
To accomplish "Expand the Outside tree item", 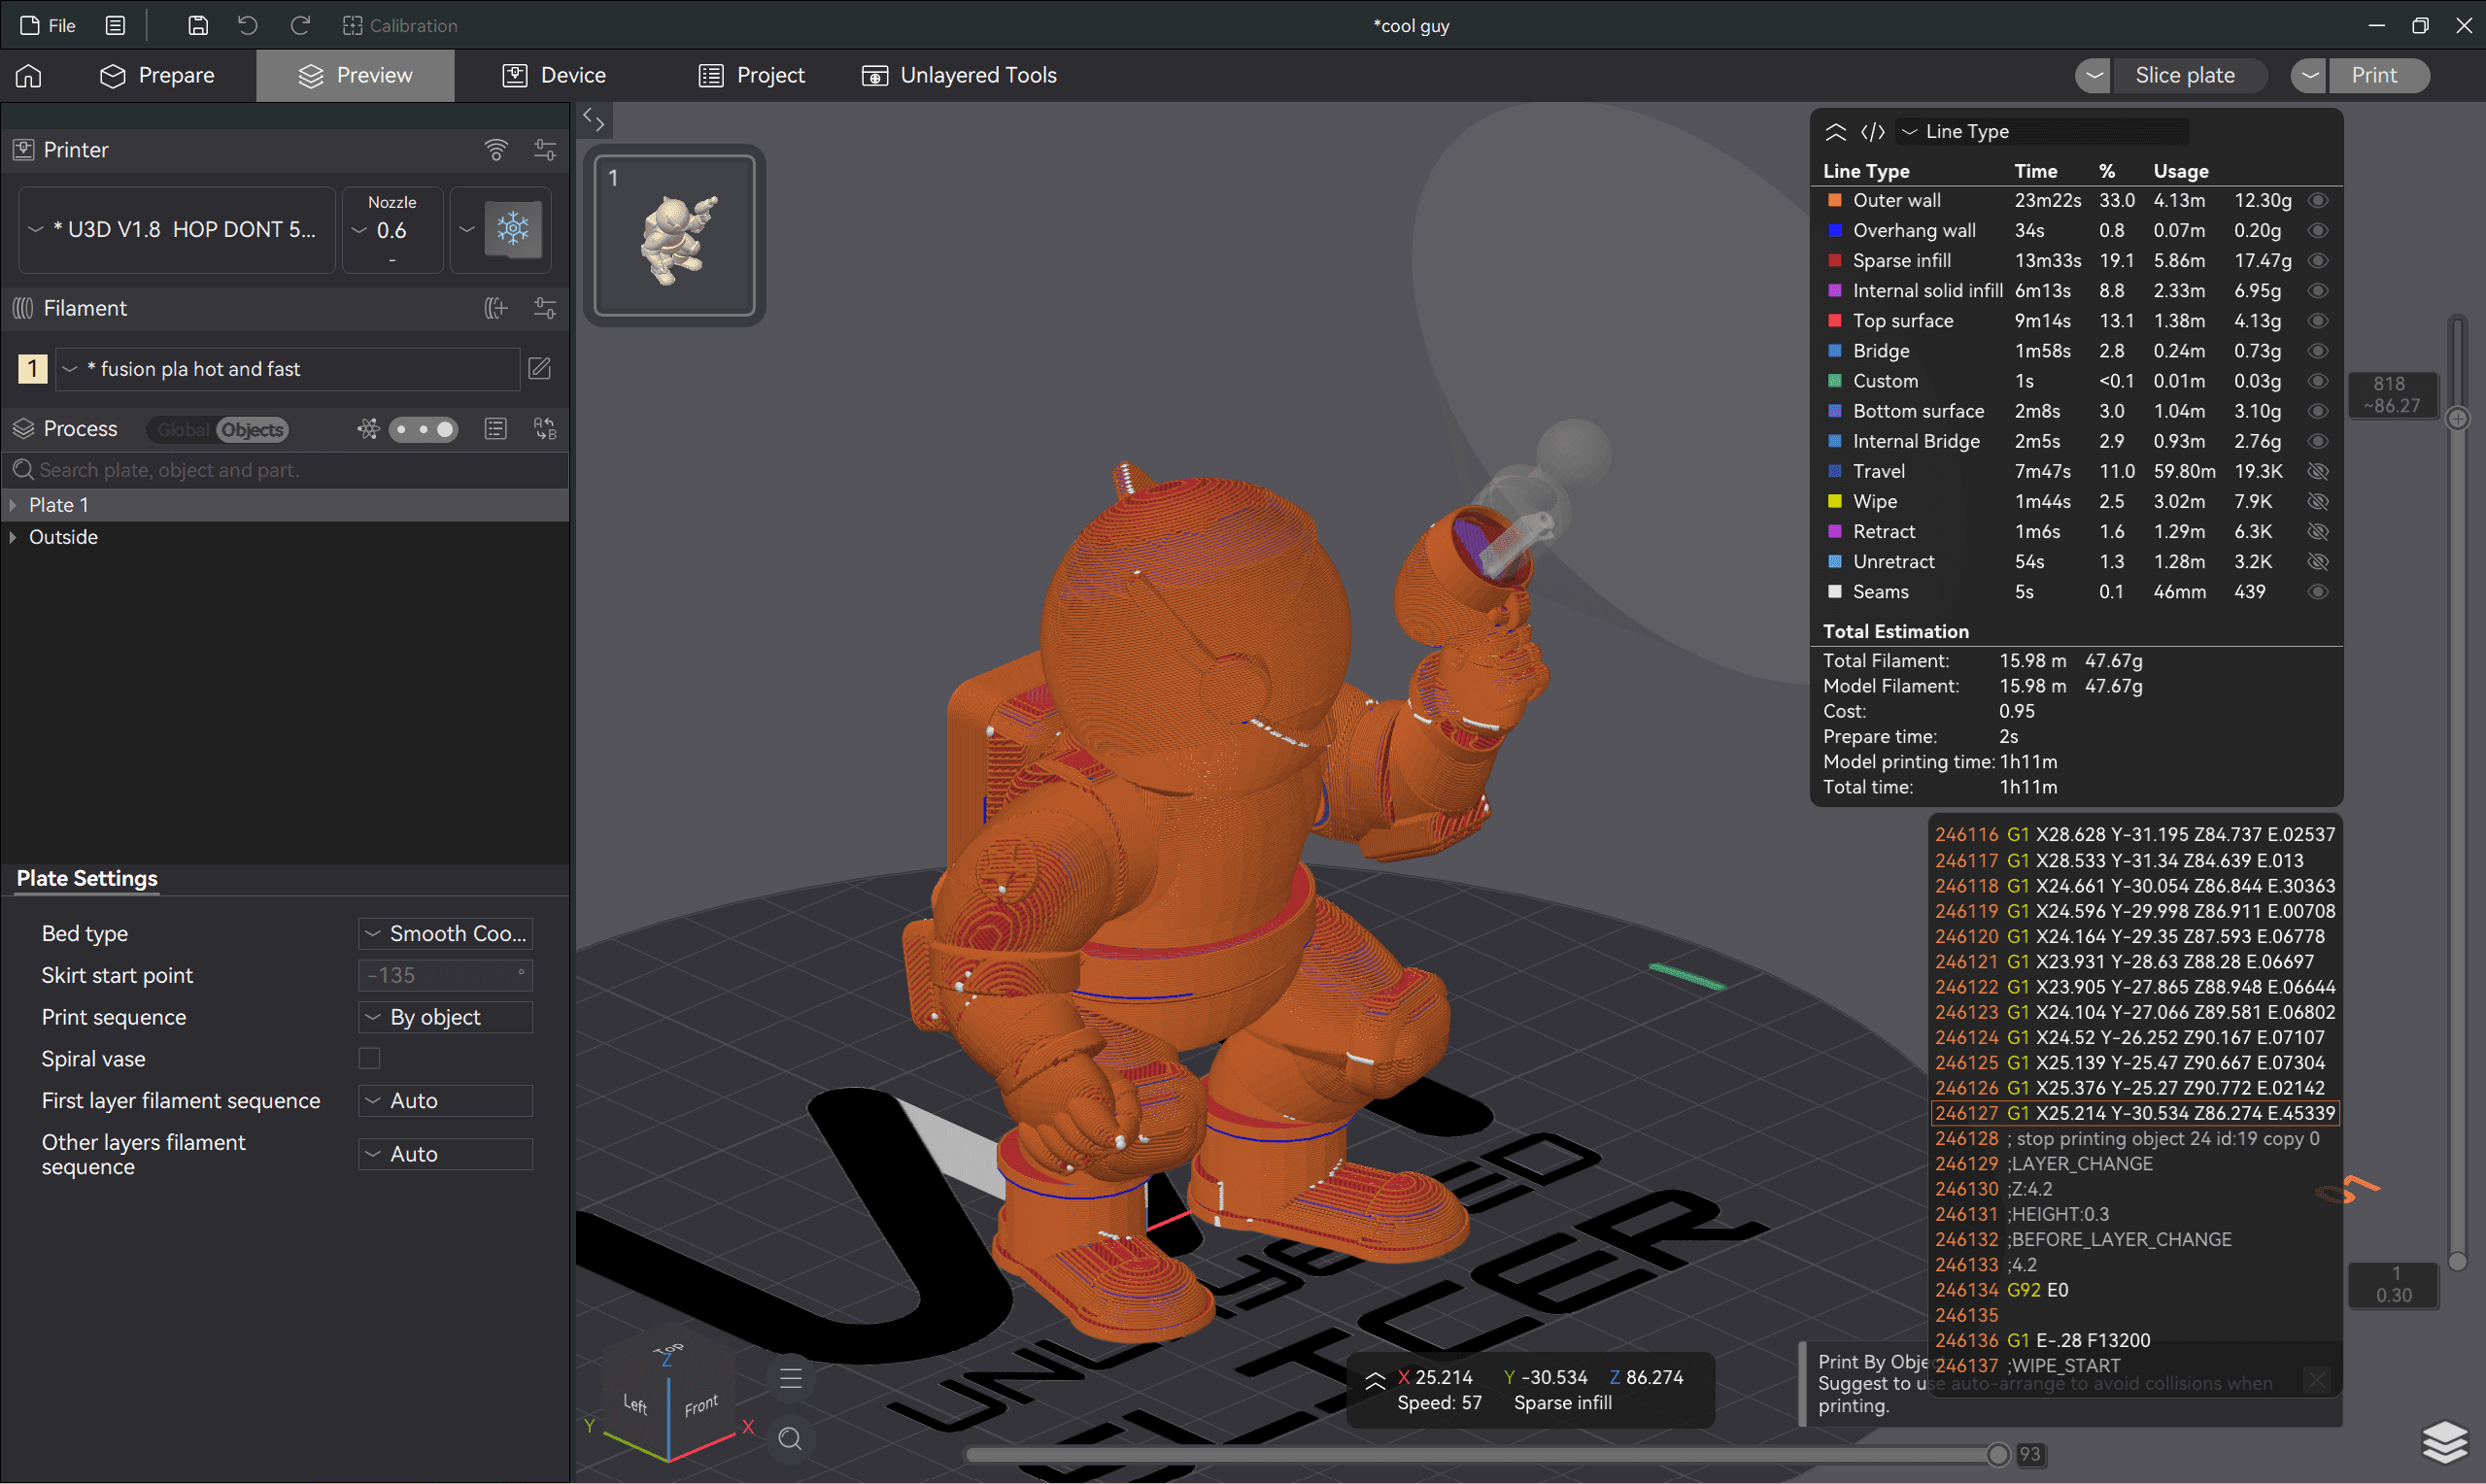I will click(x=13, y=537).
